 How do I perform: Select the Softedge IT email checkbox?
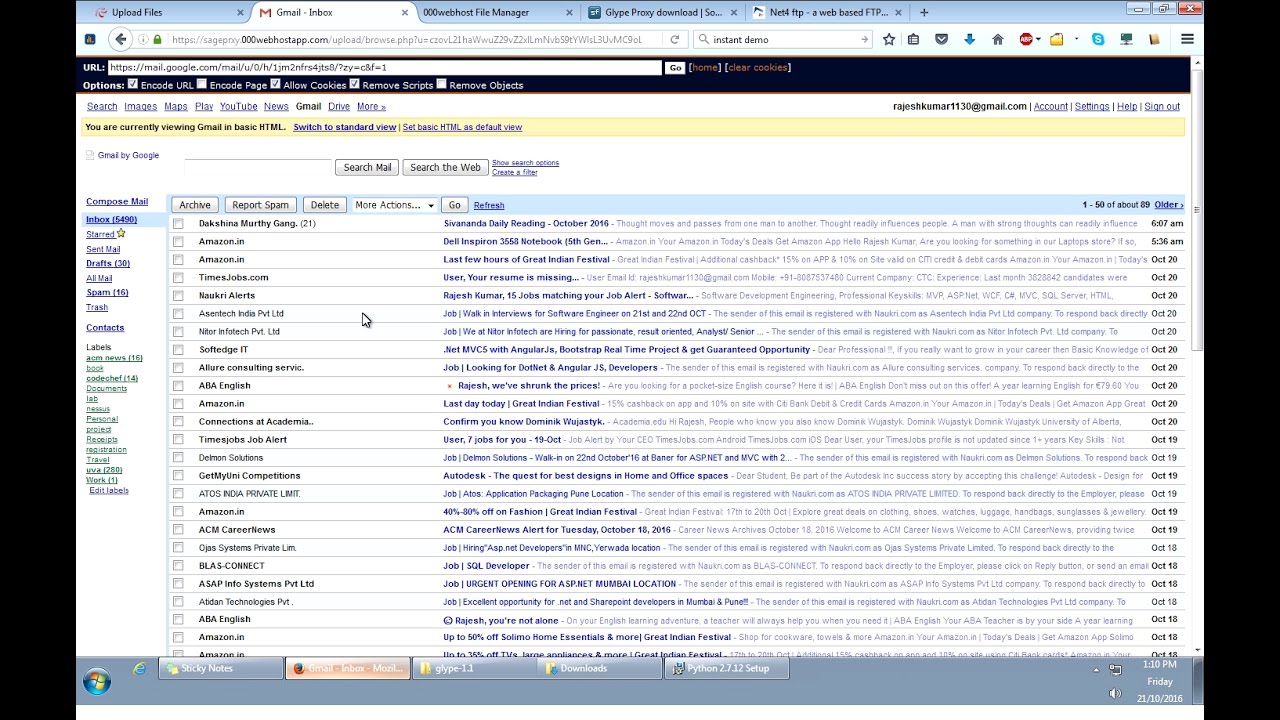[x=178, y=350]
